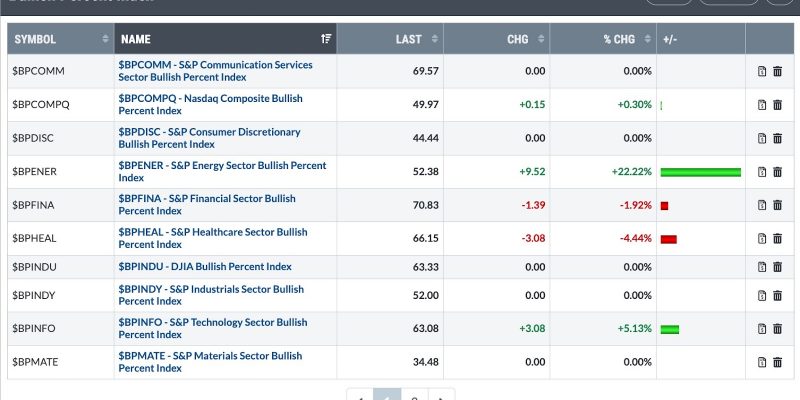Open notes icon for $BPCOMPQ row
The width and height of the screenshot is (800, 400).
point(762,105)
